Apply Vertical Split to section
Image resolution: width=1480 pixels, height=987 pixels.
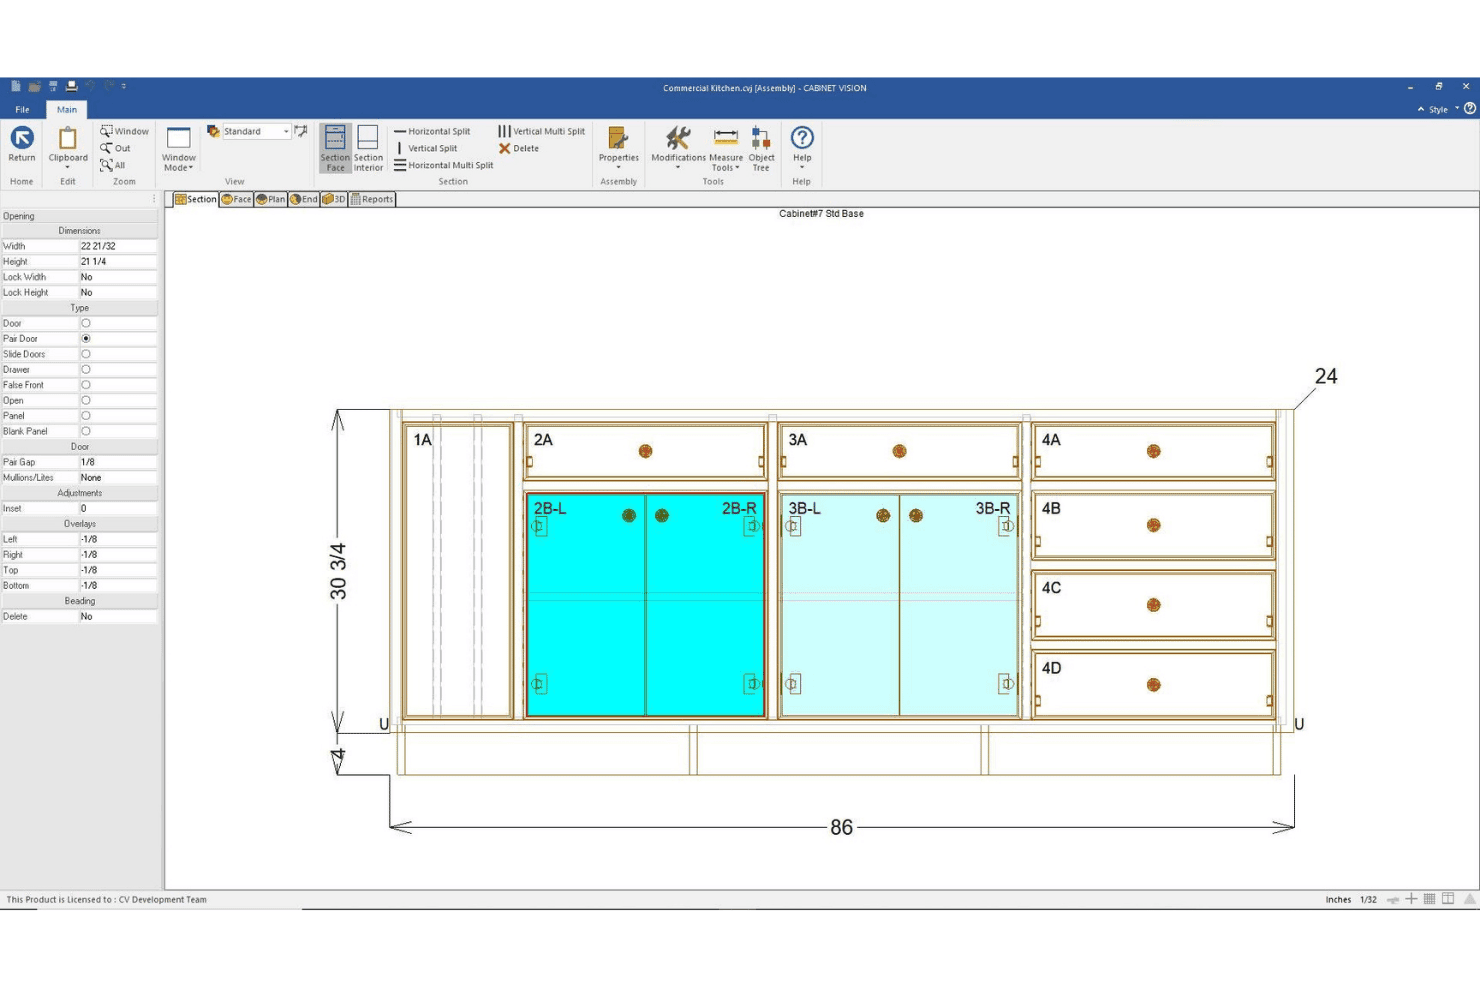426,148
